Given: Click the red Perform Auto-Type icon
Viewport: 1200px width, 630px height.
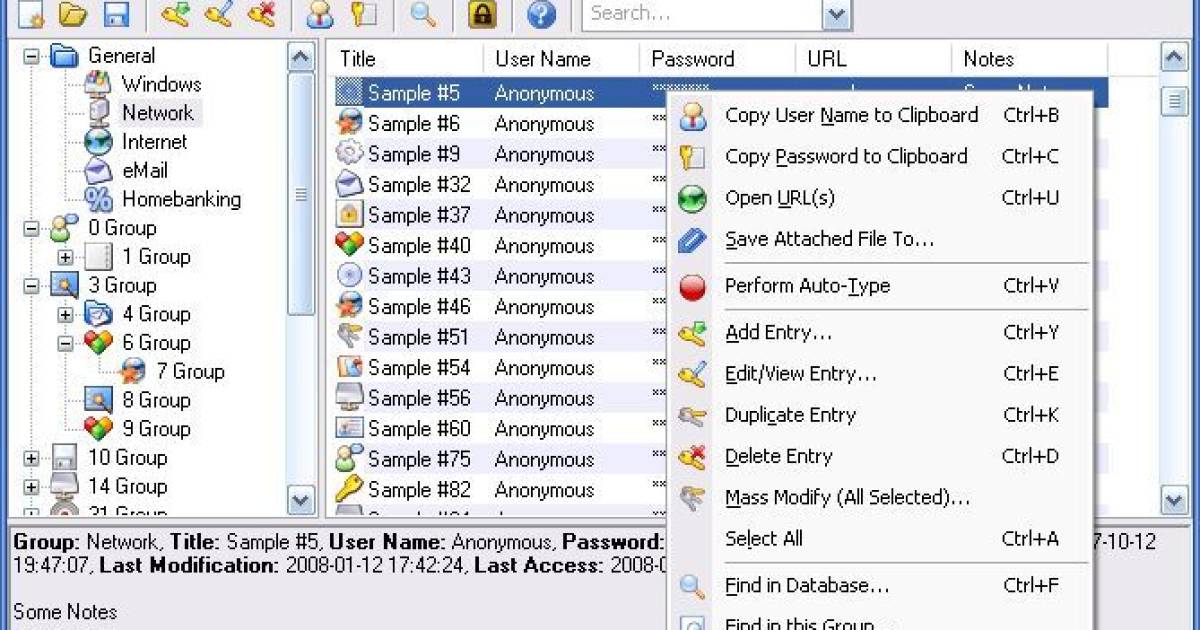Looking at the screenshot, I should (x=692, y=287).
